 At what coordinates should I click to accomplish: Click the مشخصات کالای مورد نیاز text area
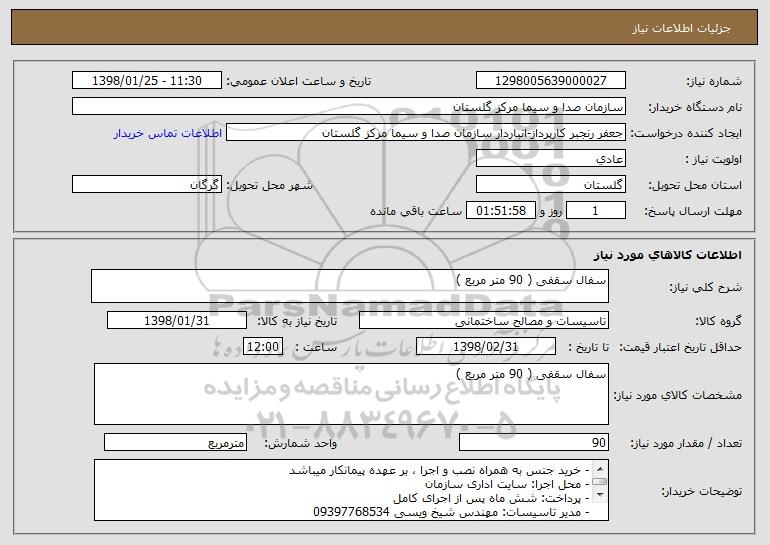[351, 394]
